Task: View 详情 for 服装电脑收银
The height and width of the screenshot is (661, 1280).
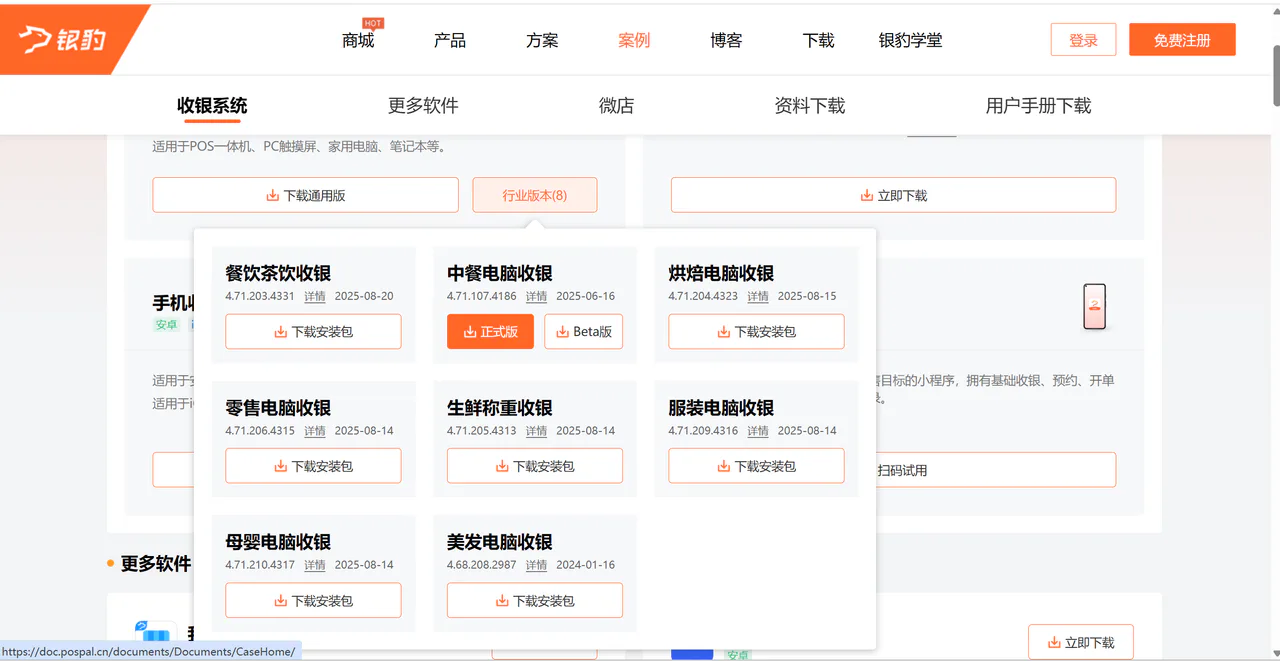Action: point(758,431)
